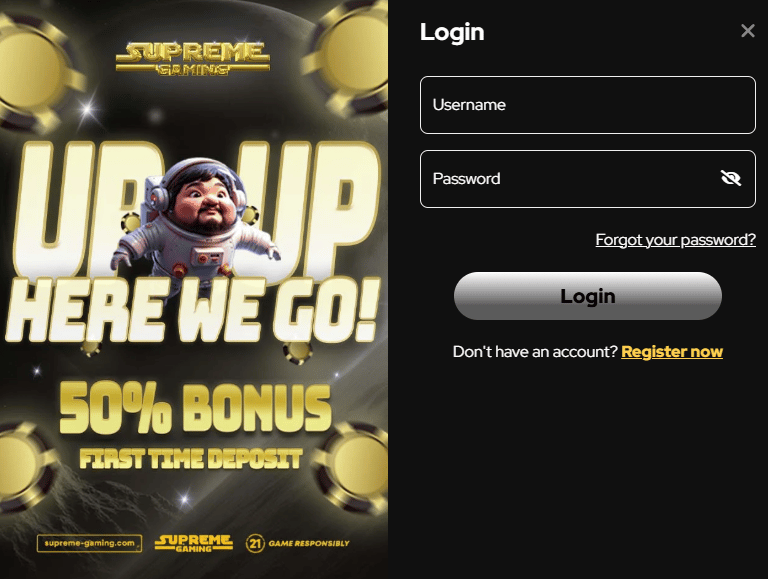Focus the Password input field
Viewport: 768px width, 579px height.
click(588, 179)
